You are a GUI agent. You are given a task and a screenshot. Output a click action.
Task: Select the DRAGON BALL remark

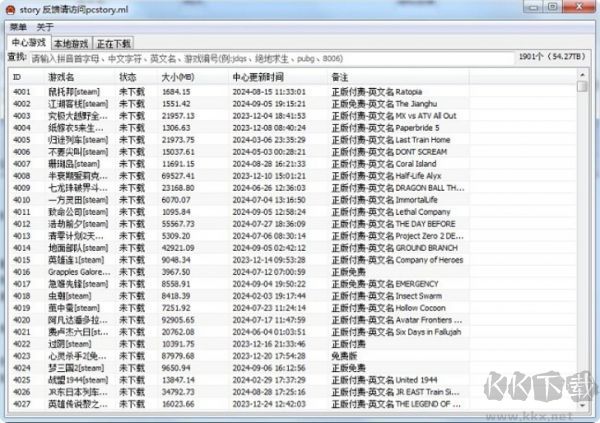pyautogui.click(x=398, y=188)
